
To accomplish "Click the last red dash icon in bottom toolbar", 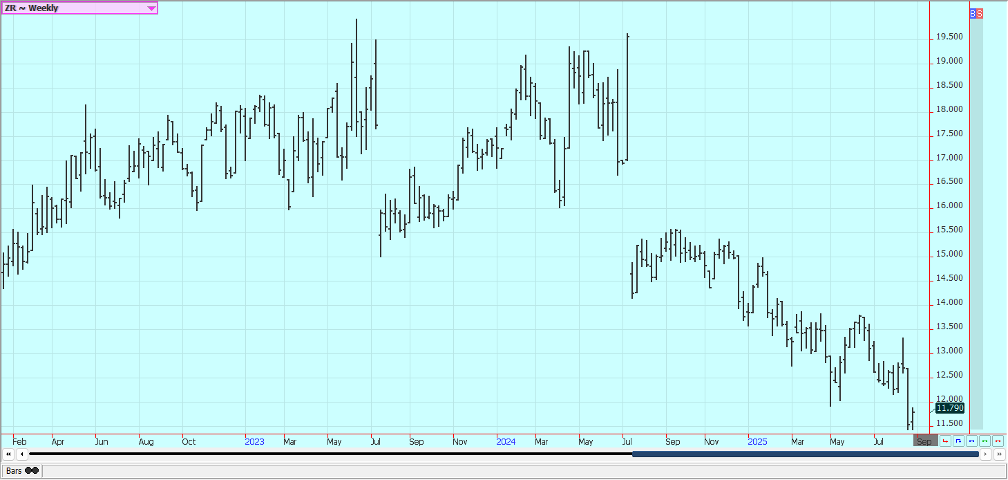I will pos(998,441).
